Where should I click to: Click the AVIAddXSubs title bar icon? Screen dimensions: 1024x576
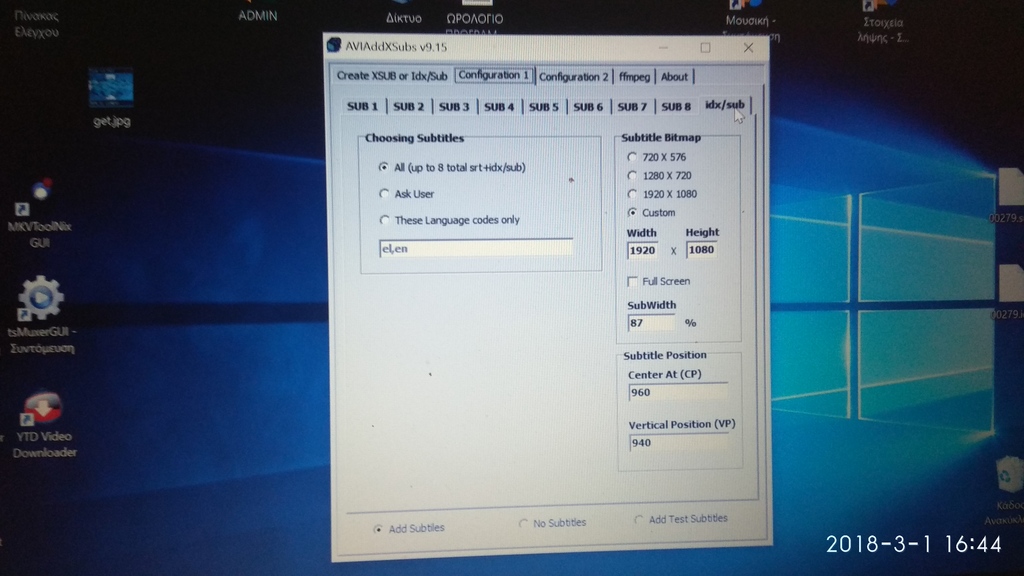tap(335, 46)
